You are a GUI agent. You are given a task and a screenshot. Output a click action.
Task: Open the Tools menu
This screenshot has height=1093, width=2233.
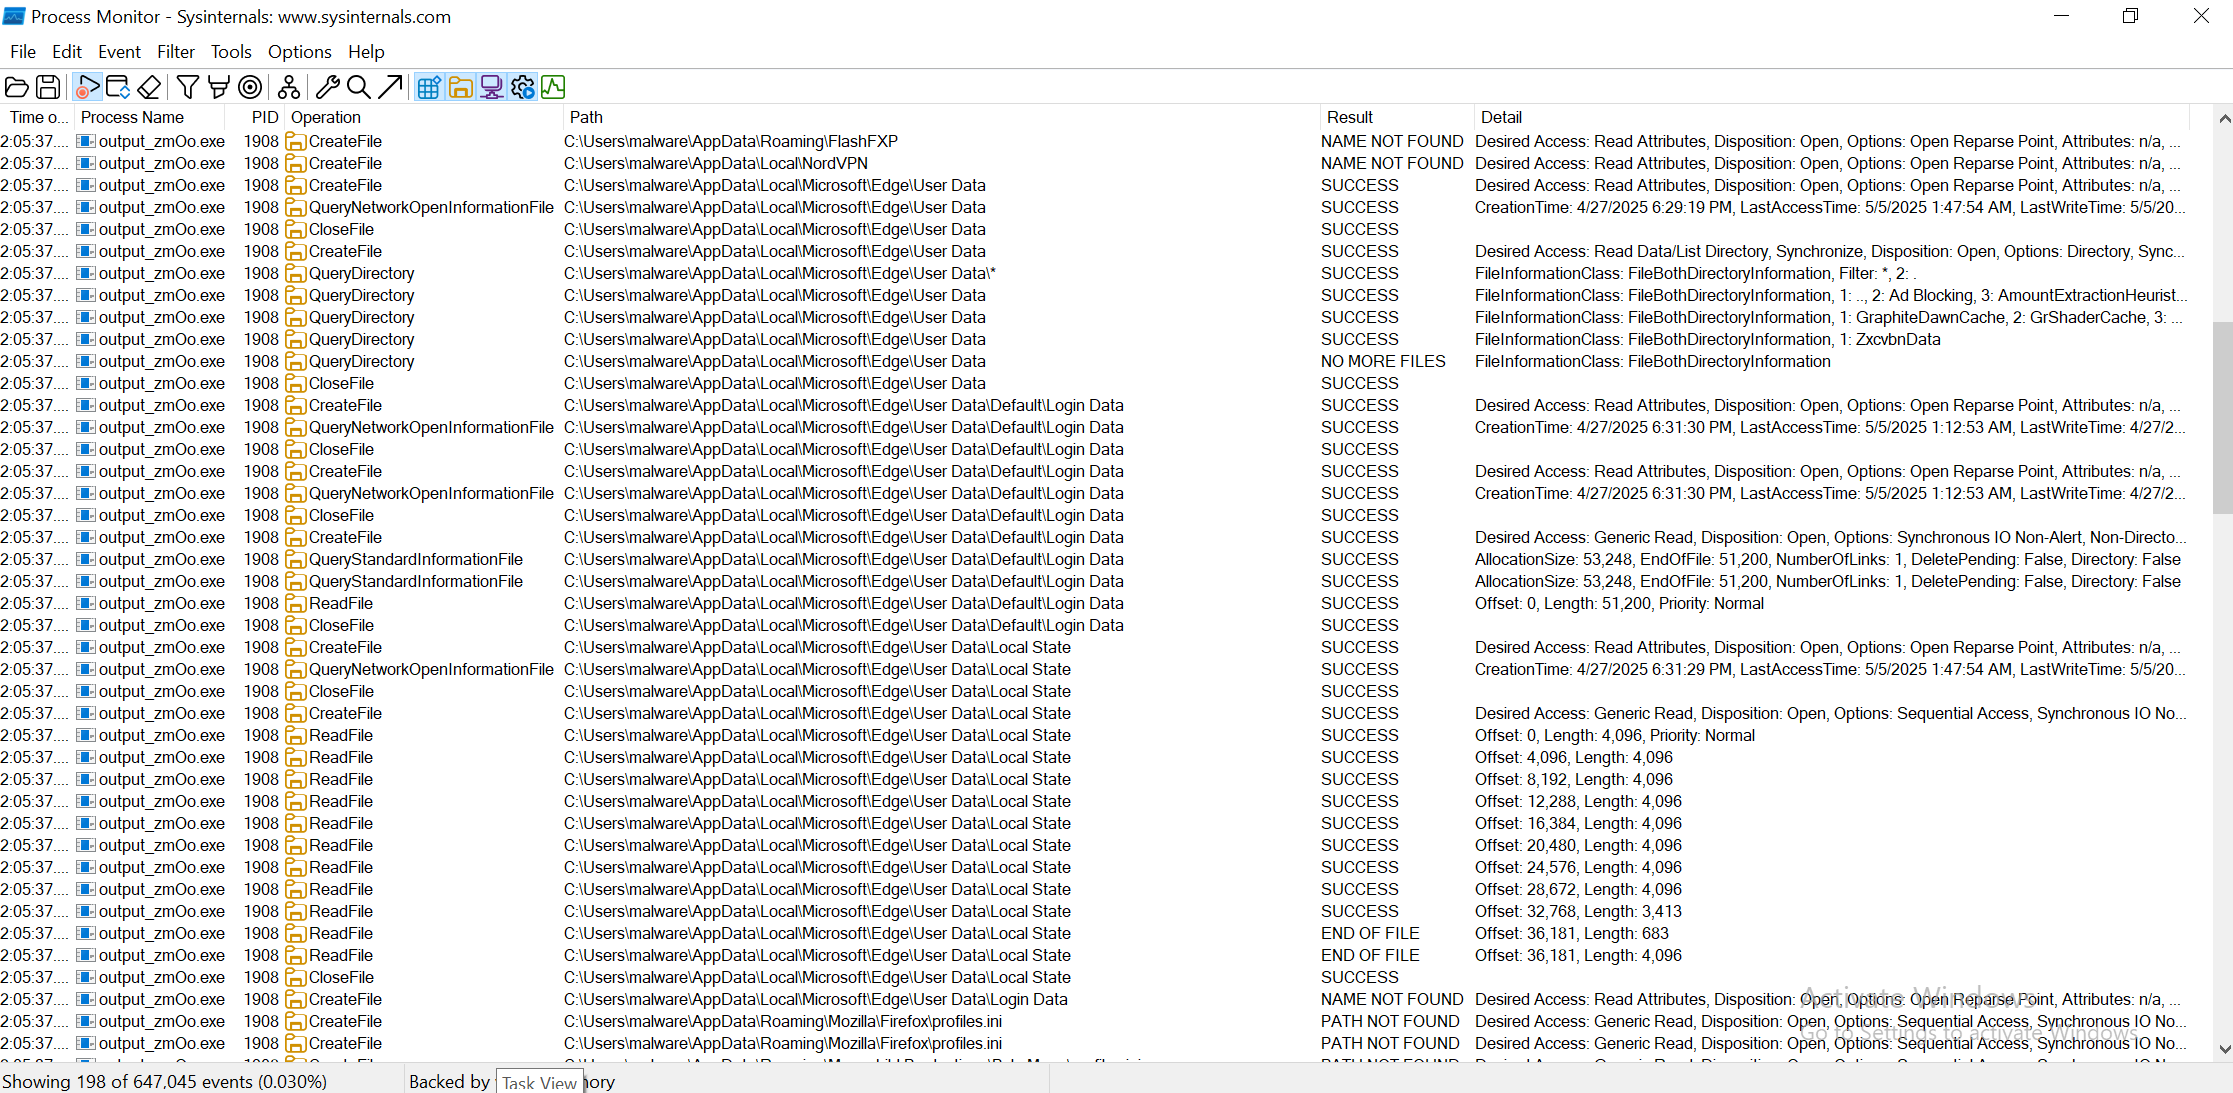231,52
